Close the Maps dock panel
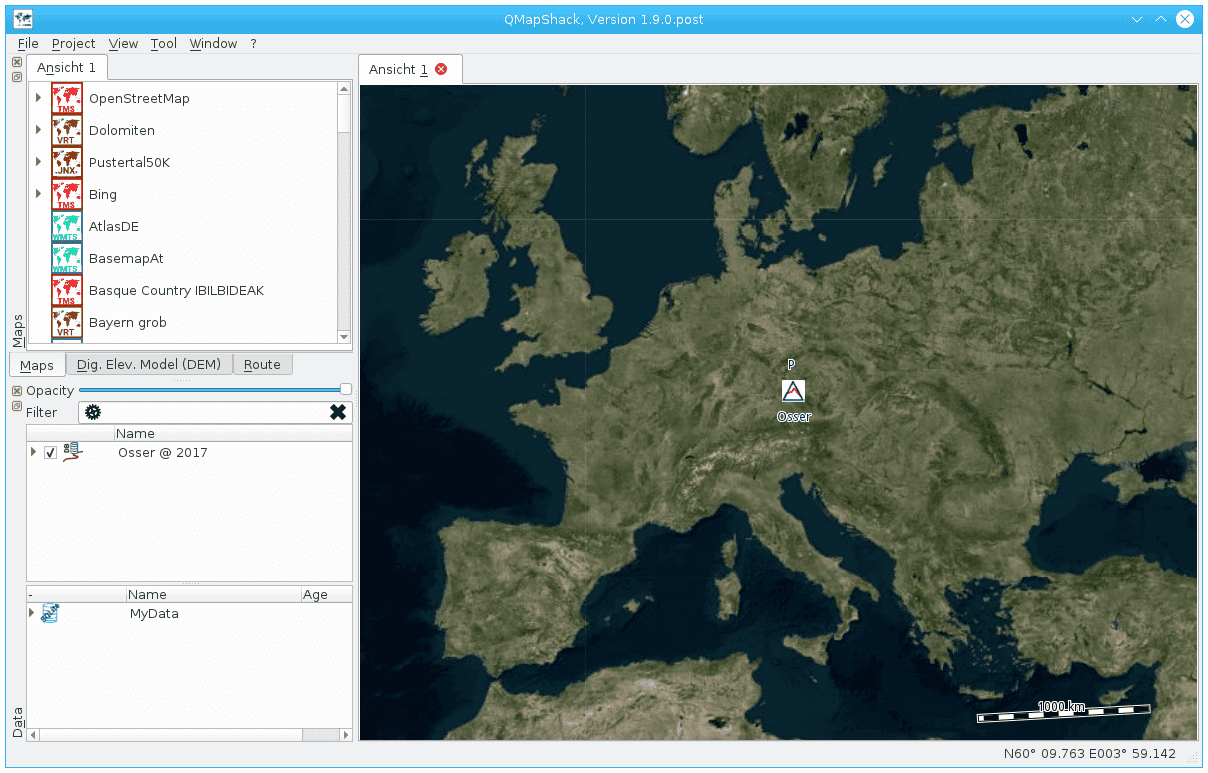 16,62
